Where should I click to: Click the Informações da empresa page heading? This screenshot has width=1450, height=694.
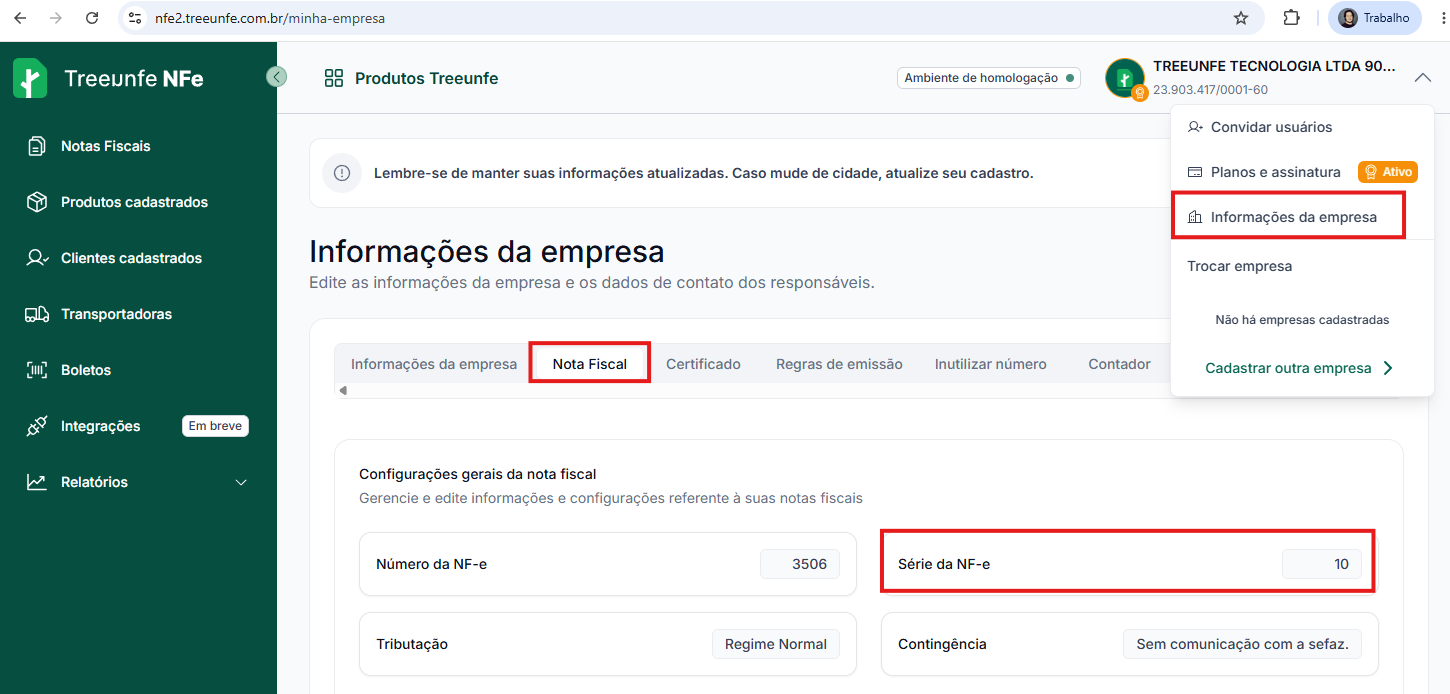(486, 251)
